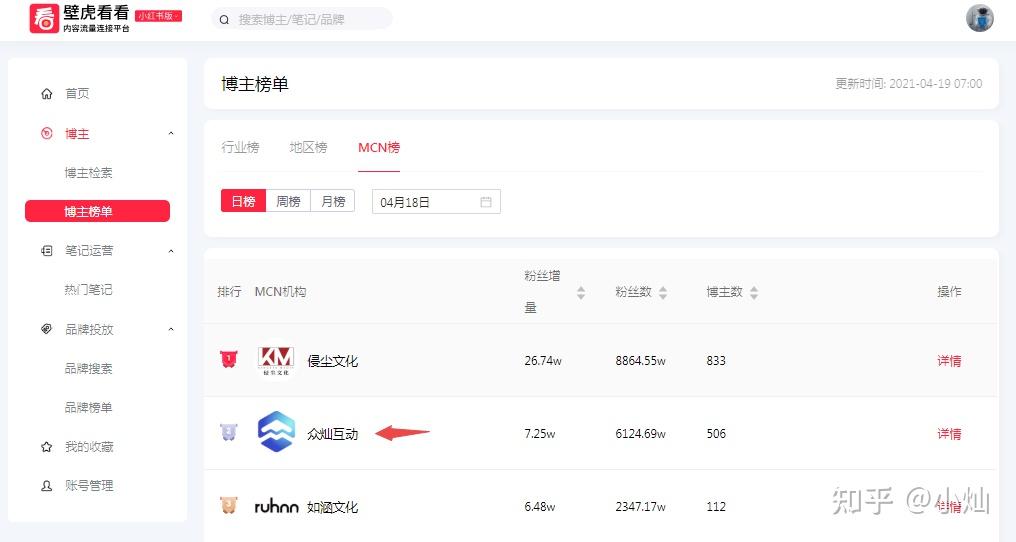Open the calendar icon in date field
This screenshot has height=542, width=1016.
coord(486,202)
